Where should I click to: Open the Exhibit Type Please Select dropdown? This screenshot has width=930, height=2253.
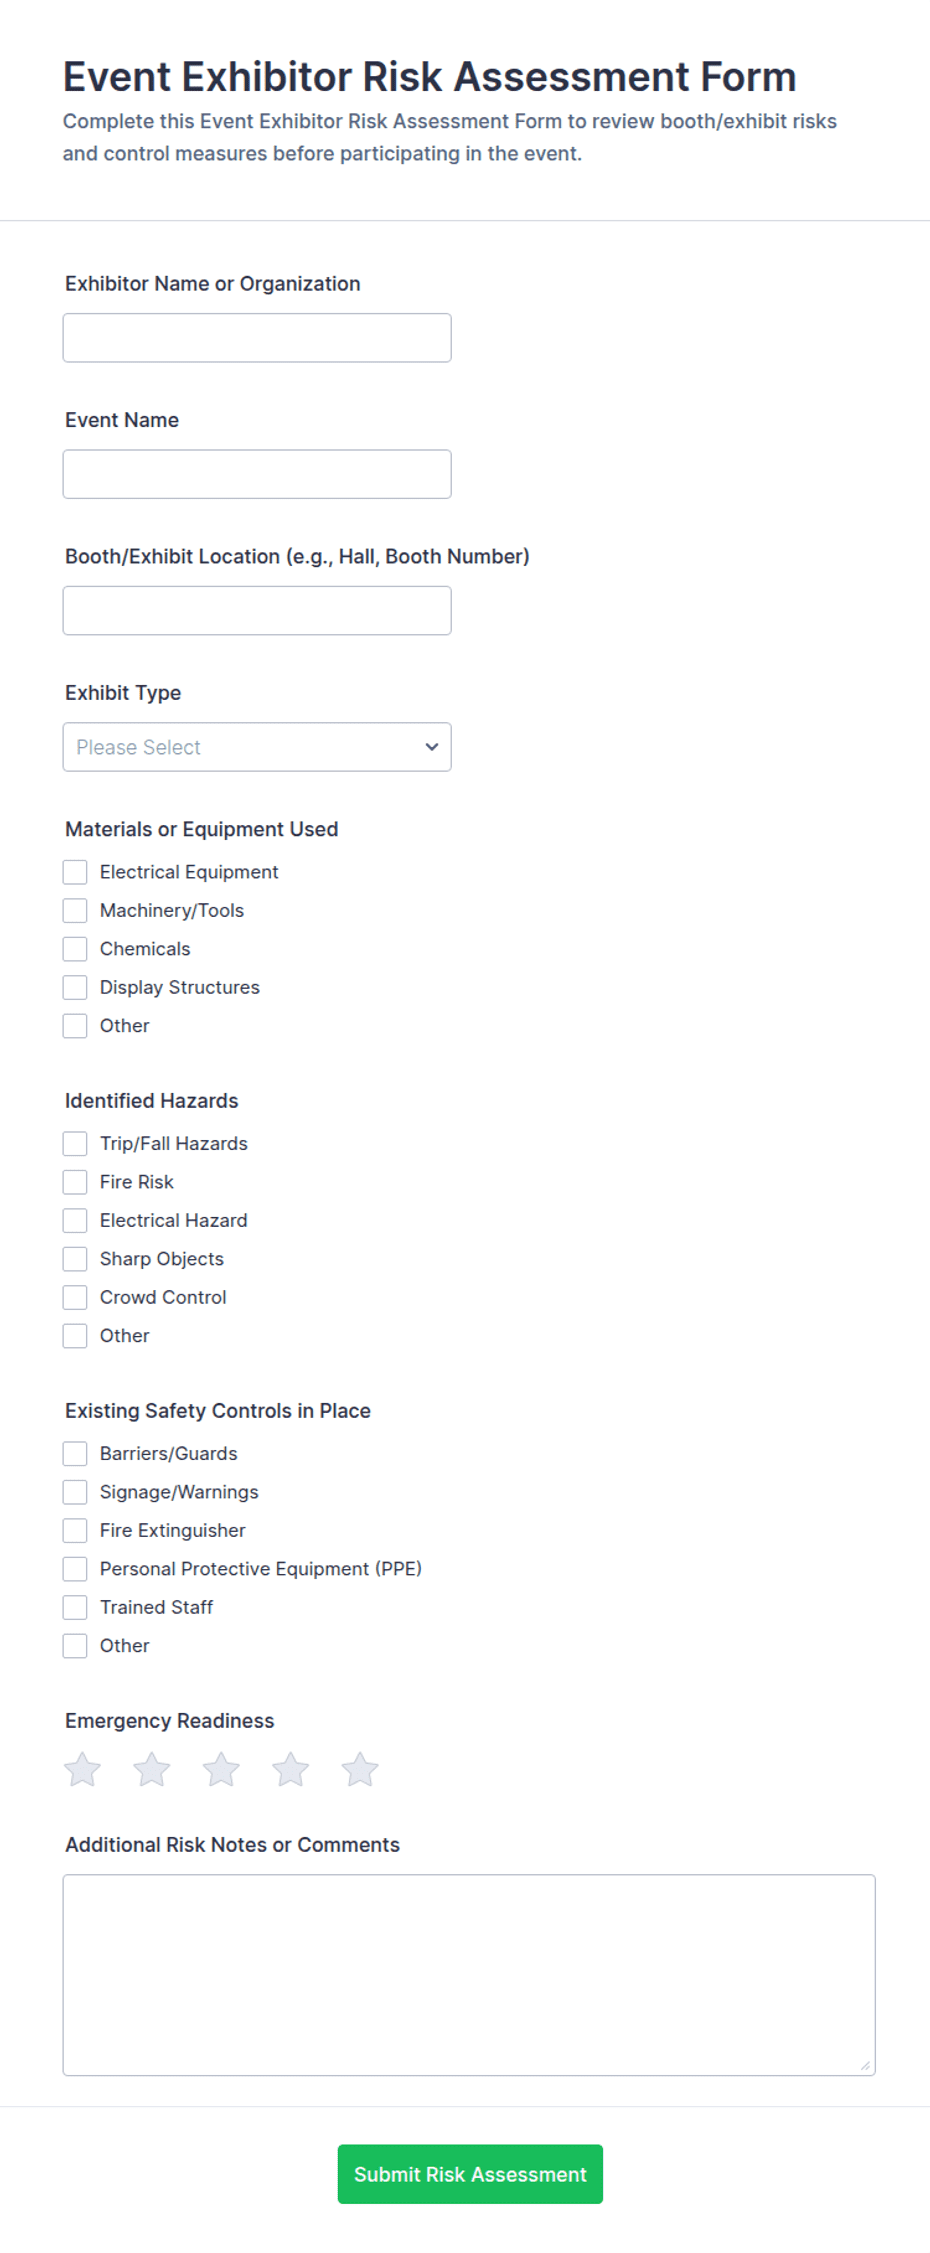pyautogui.click(x=257, y=747)
